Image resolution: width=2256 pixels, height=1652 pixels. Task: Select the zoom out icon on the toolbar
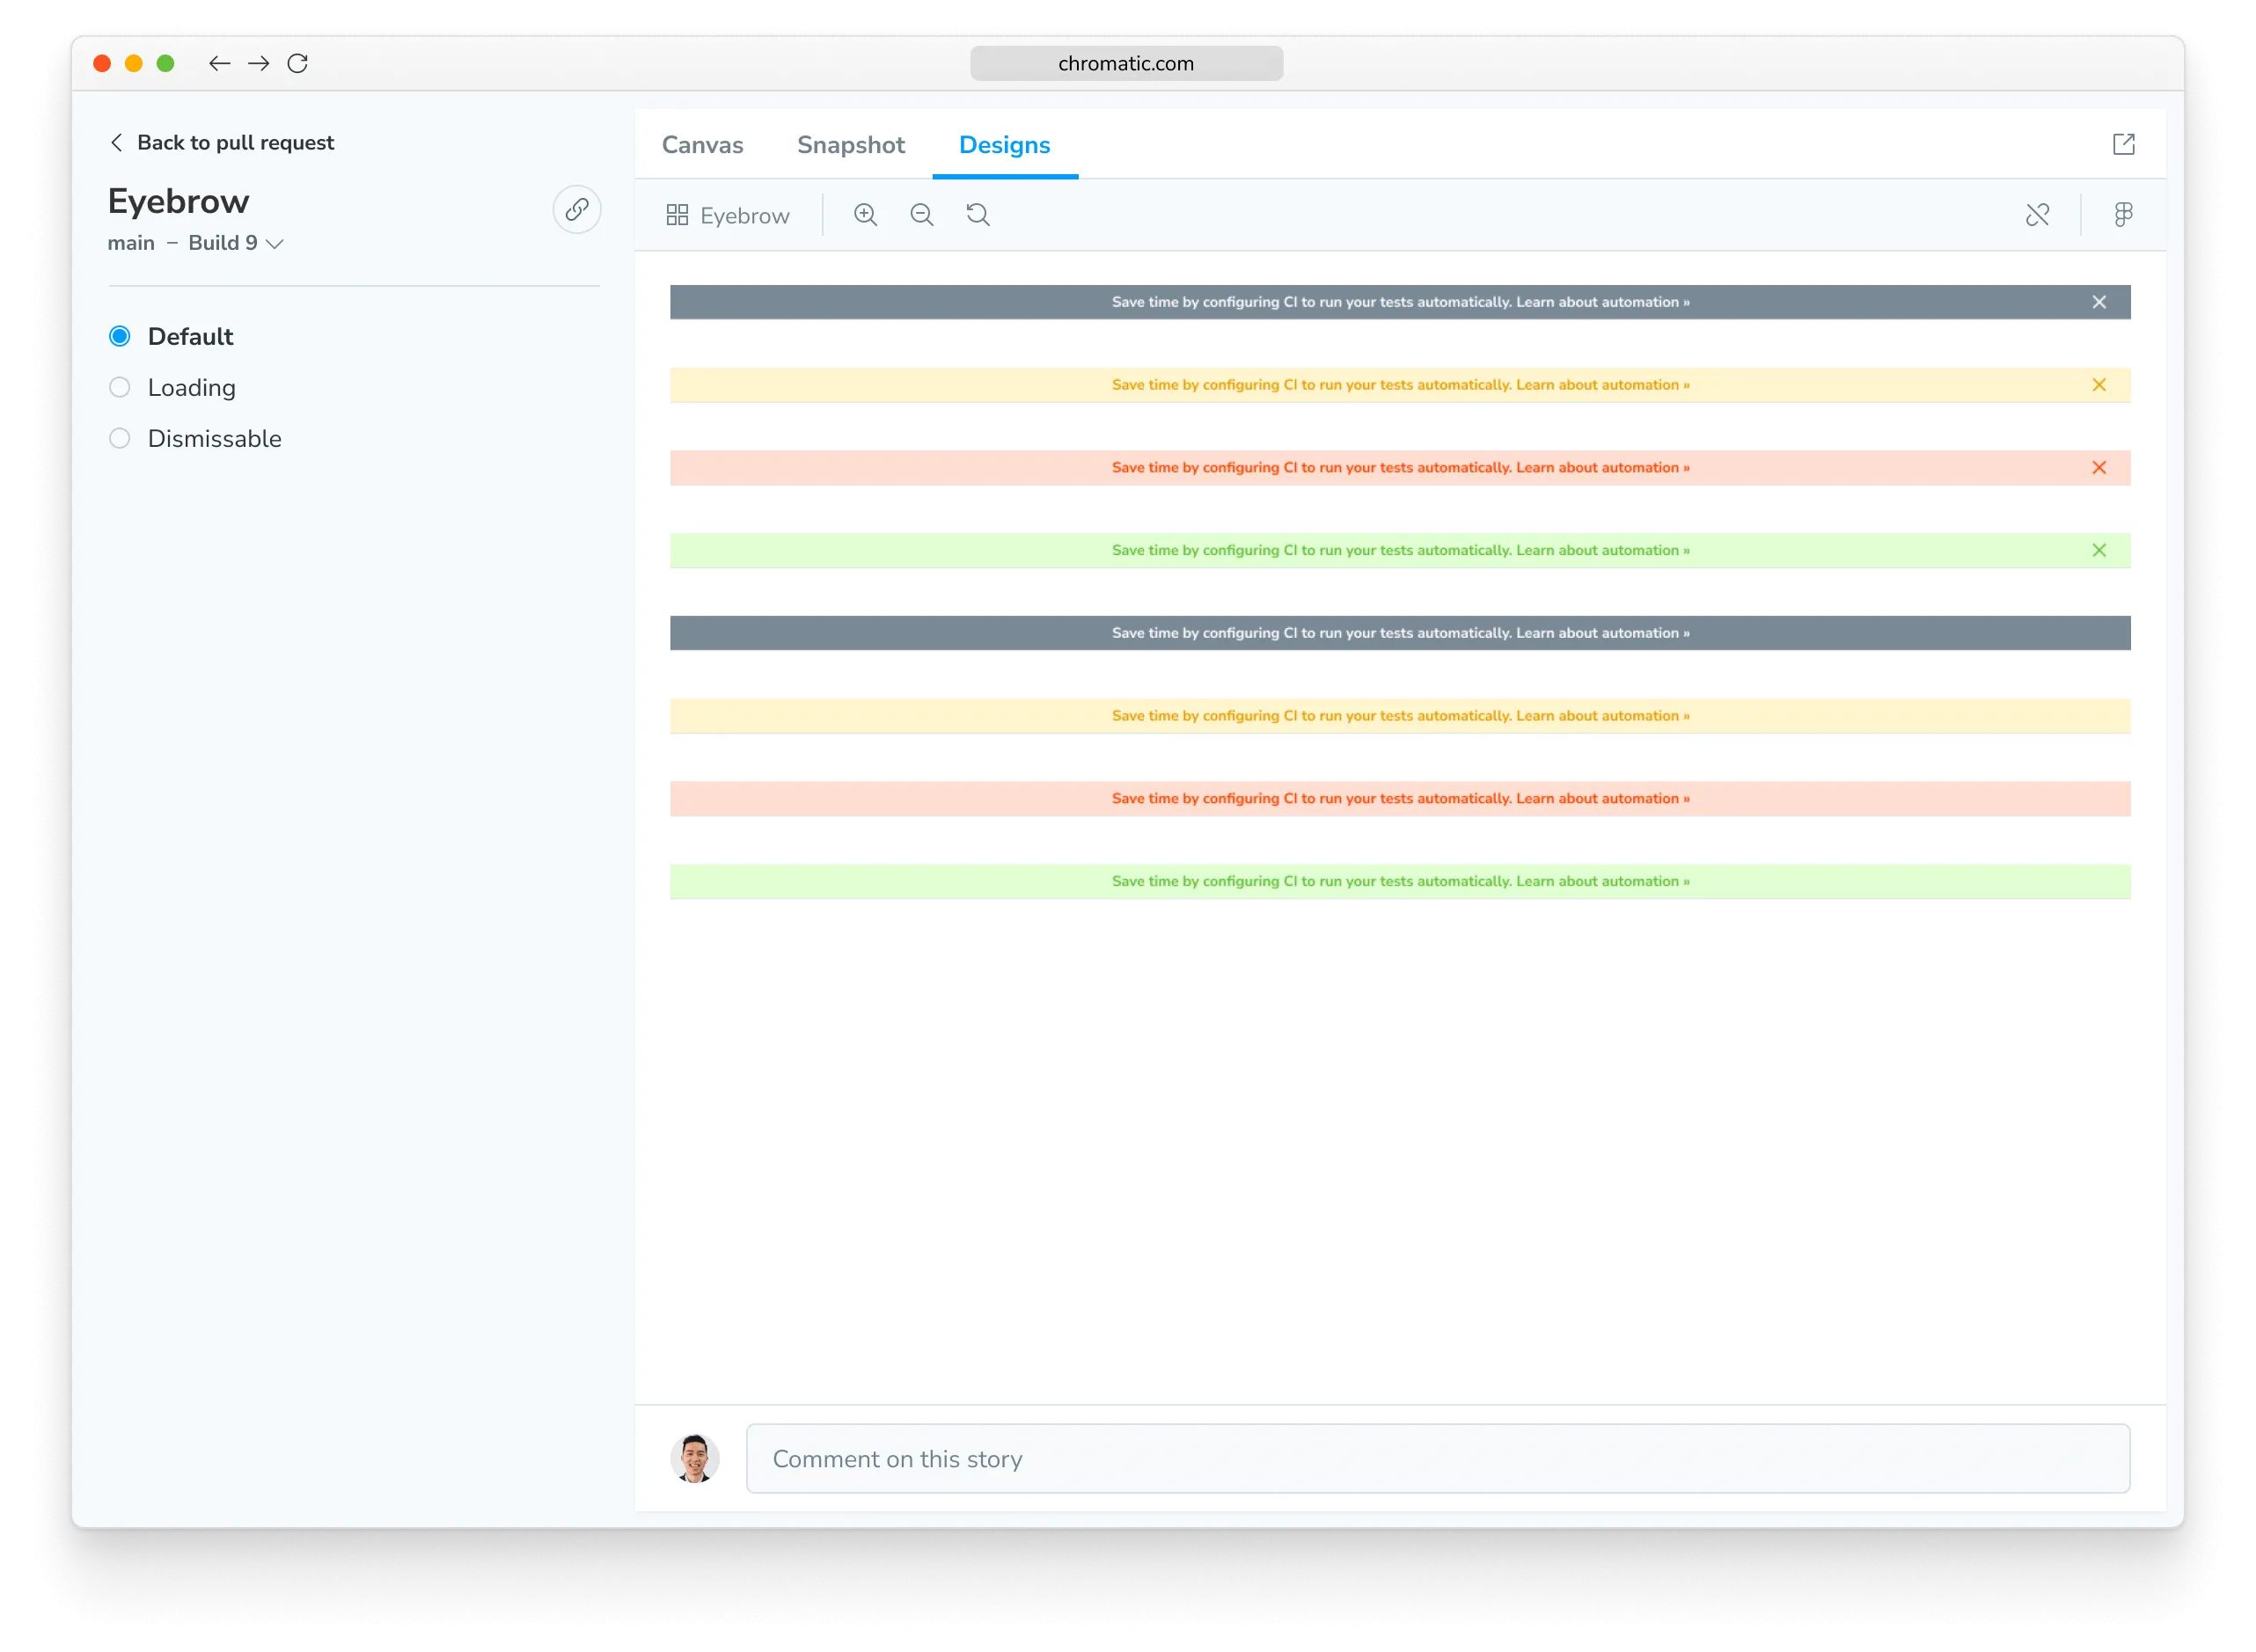coord(922,214)
